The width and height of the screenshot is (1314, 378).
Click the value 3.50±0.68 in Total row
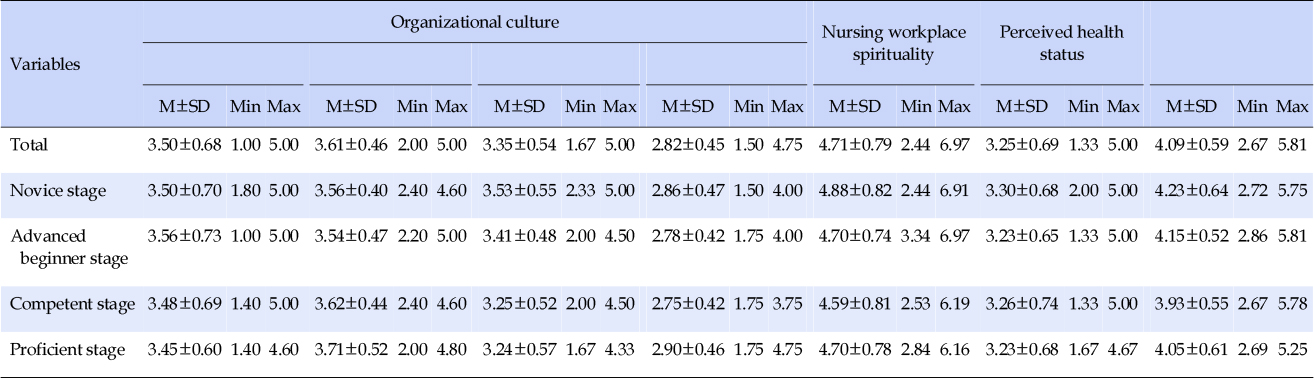(182, 144)
